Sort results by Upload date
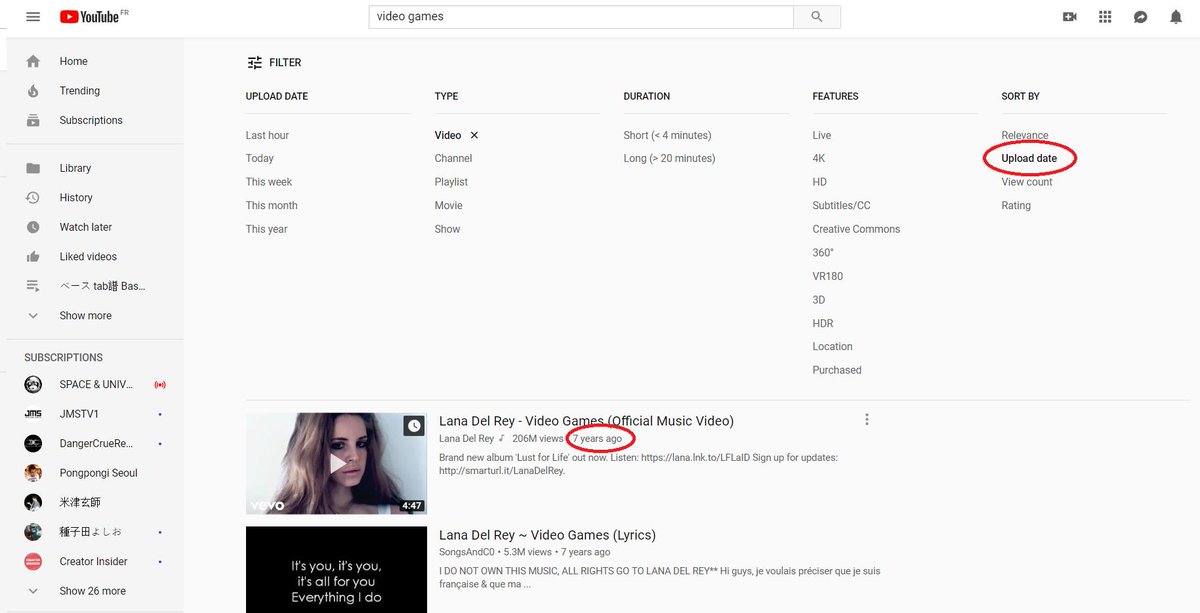 [x=1029, y=158]
